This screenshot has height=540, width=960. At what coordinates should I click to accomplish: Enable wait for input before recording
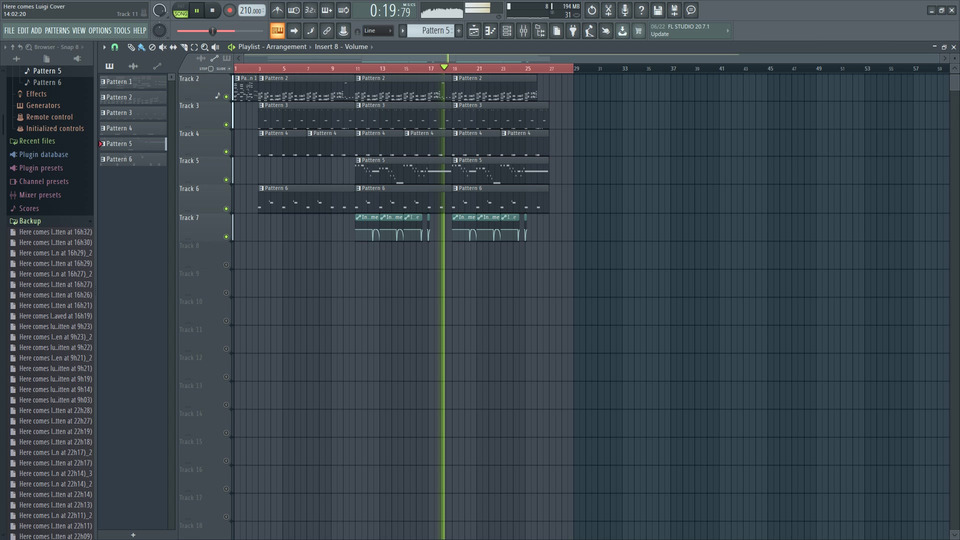[294, 10]
